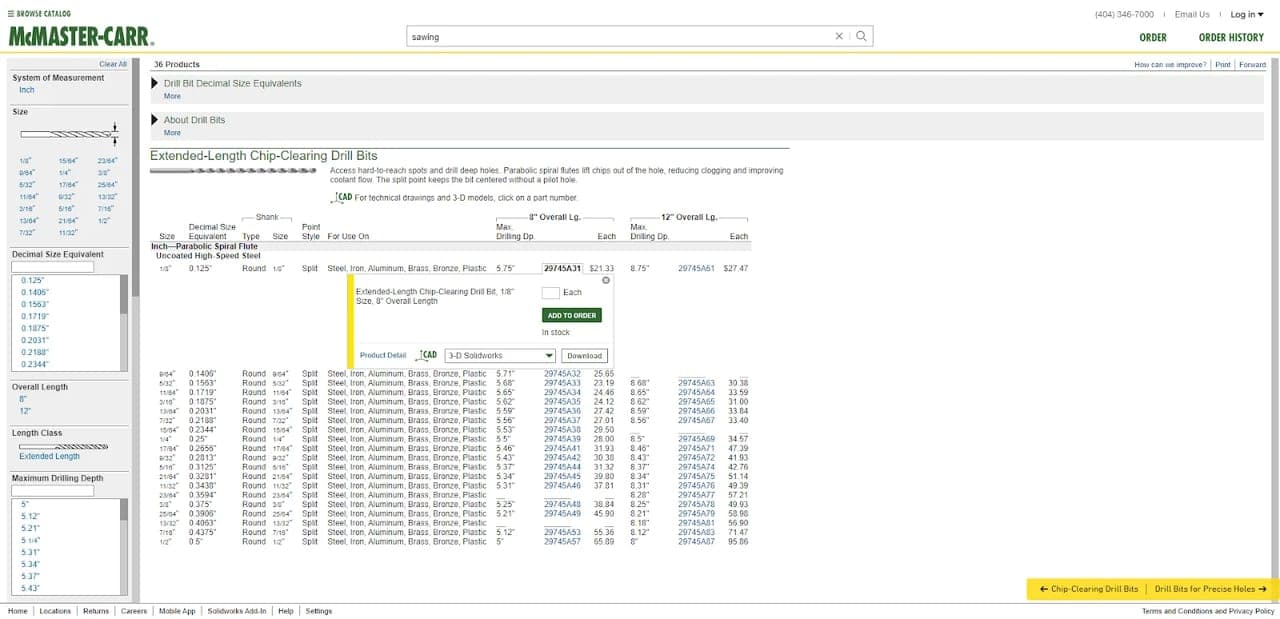This screenshot has height=619, width=1280.
Task: Filter by 1/2" size in the sidebar
Action: click(x=102, y=220)
